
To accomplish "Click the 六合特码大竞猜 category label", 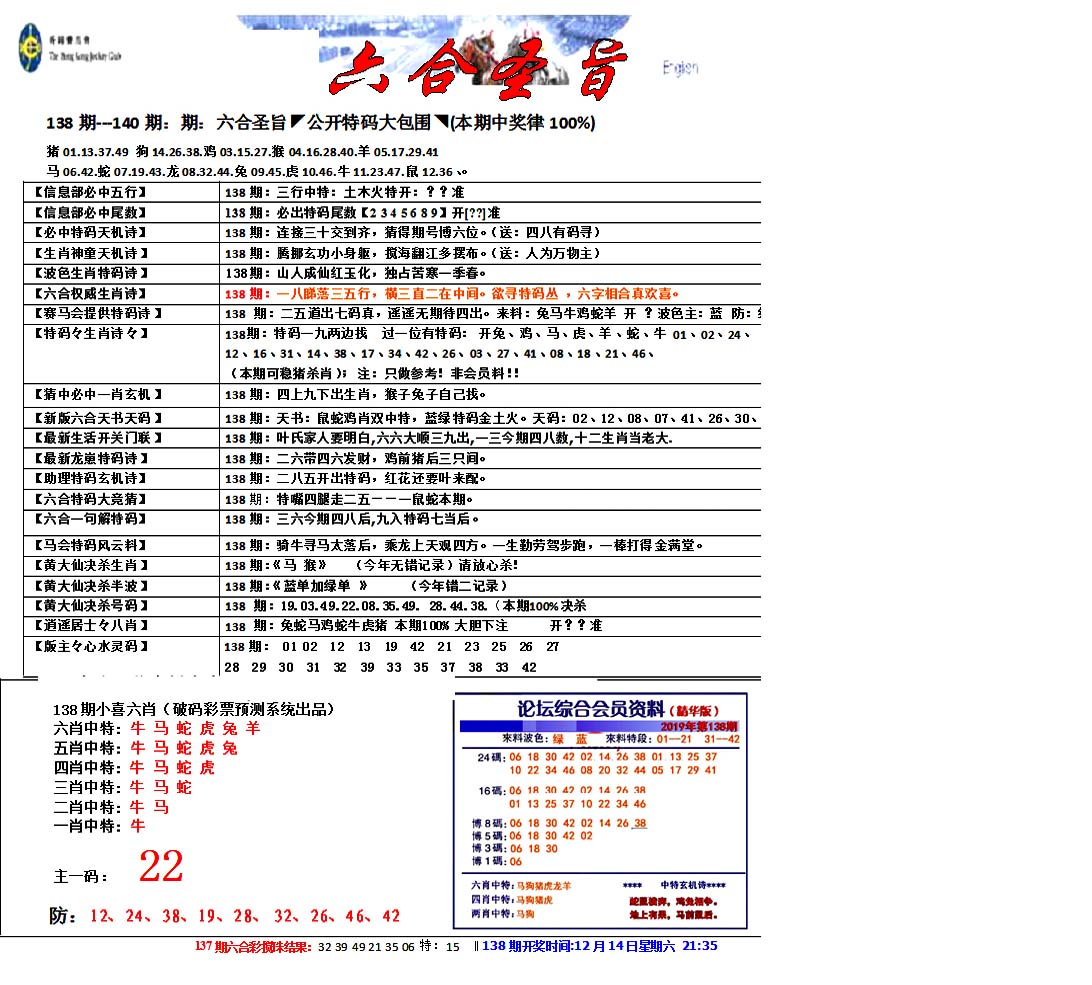I will pos(90,499).
